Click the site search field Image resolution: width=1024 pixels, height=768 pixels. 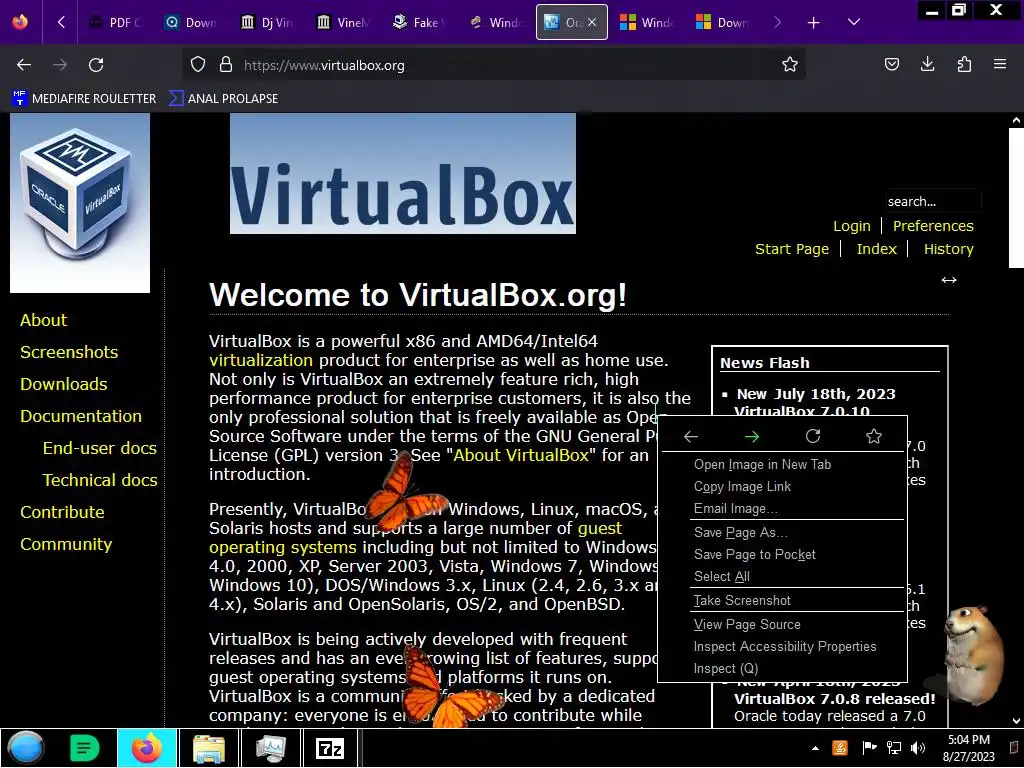[x=933, y=201]
